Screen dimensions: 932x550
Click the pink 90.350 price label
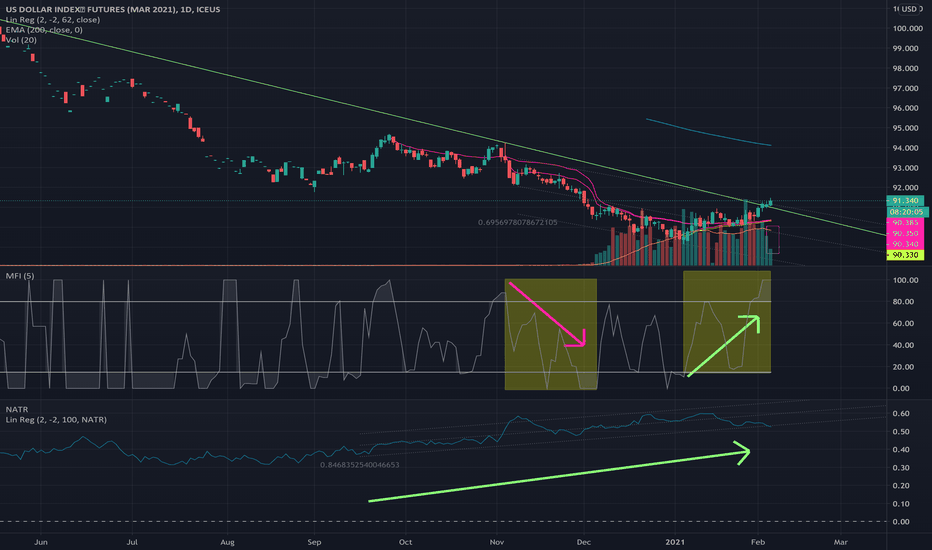tap(905, 233)
